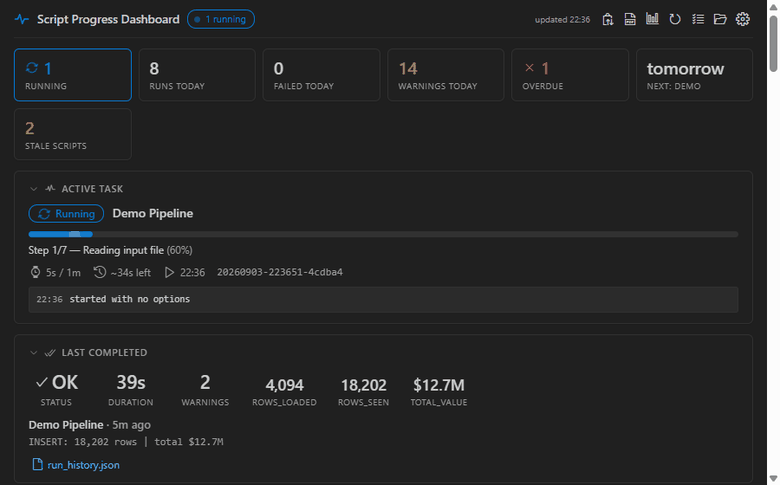
Task: Click the scrollbar down arrow
Action: coord(773,479)
